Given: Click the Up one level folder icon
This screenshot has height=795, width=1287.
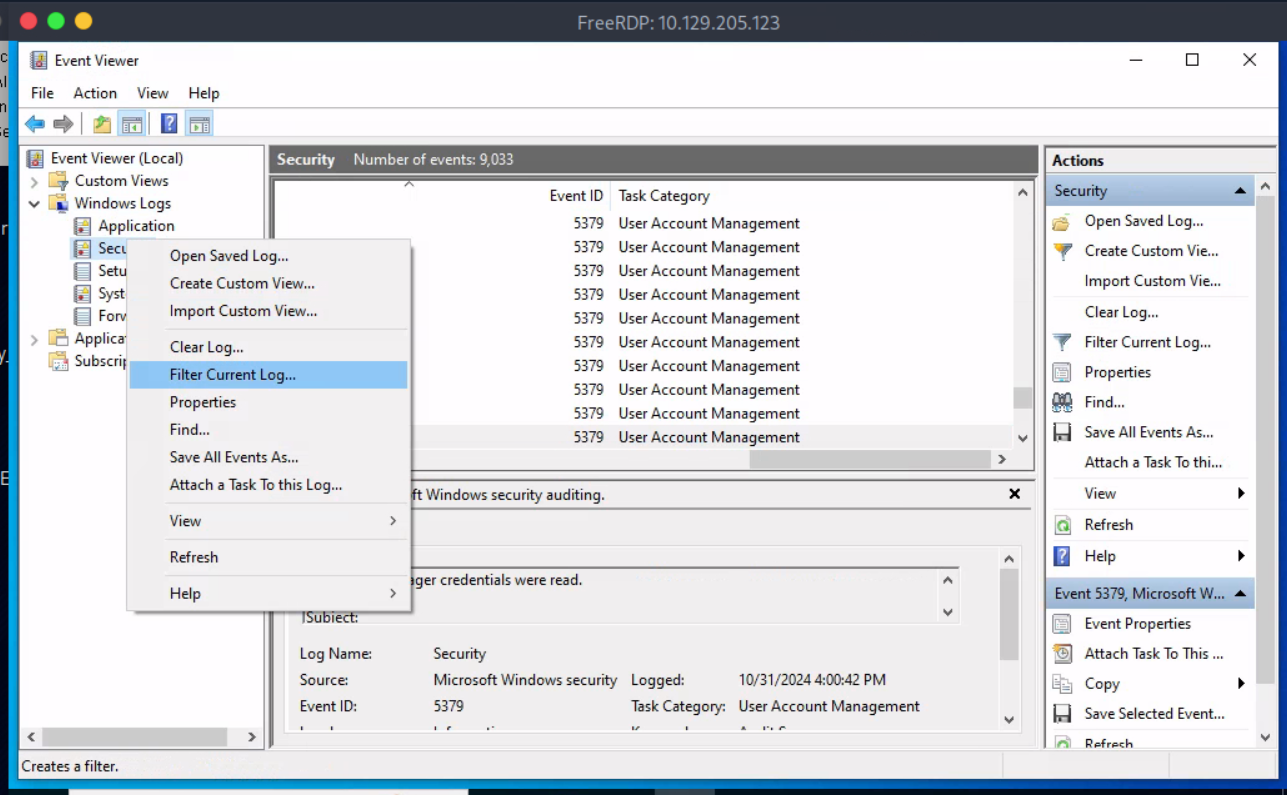Looking at the screenshot, I should point(102,124).
